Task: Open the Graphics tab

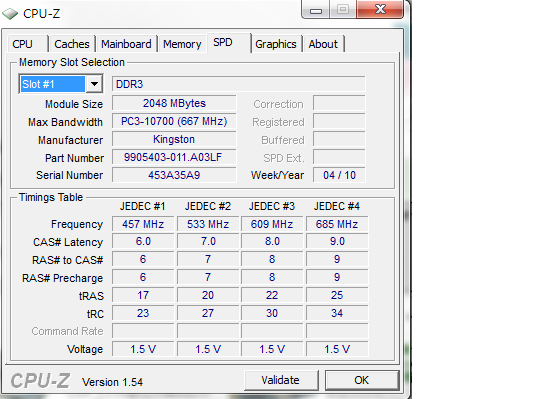Action: tap(276, 44)
